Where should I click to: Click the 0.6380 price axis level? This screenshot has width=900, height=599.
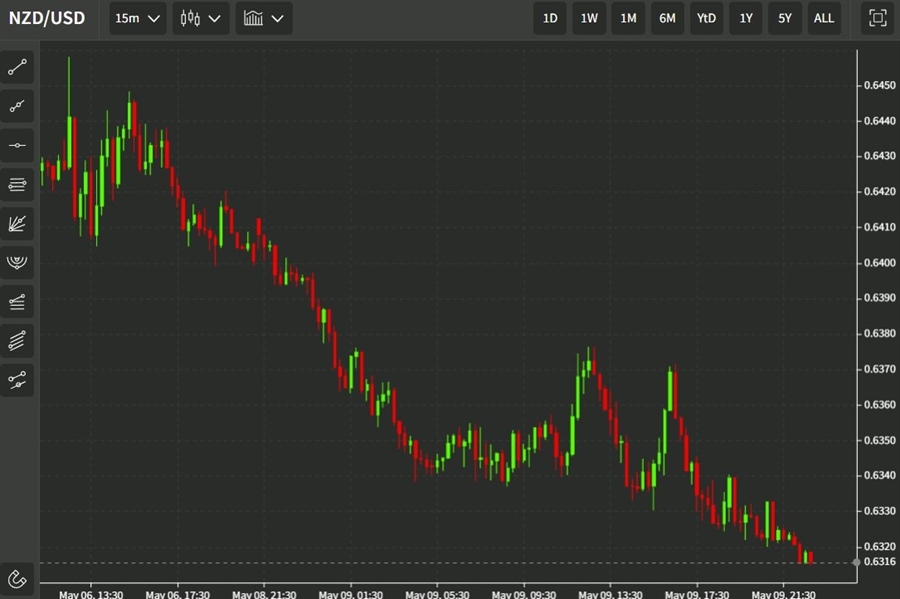874,334
